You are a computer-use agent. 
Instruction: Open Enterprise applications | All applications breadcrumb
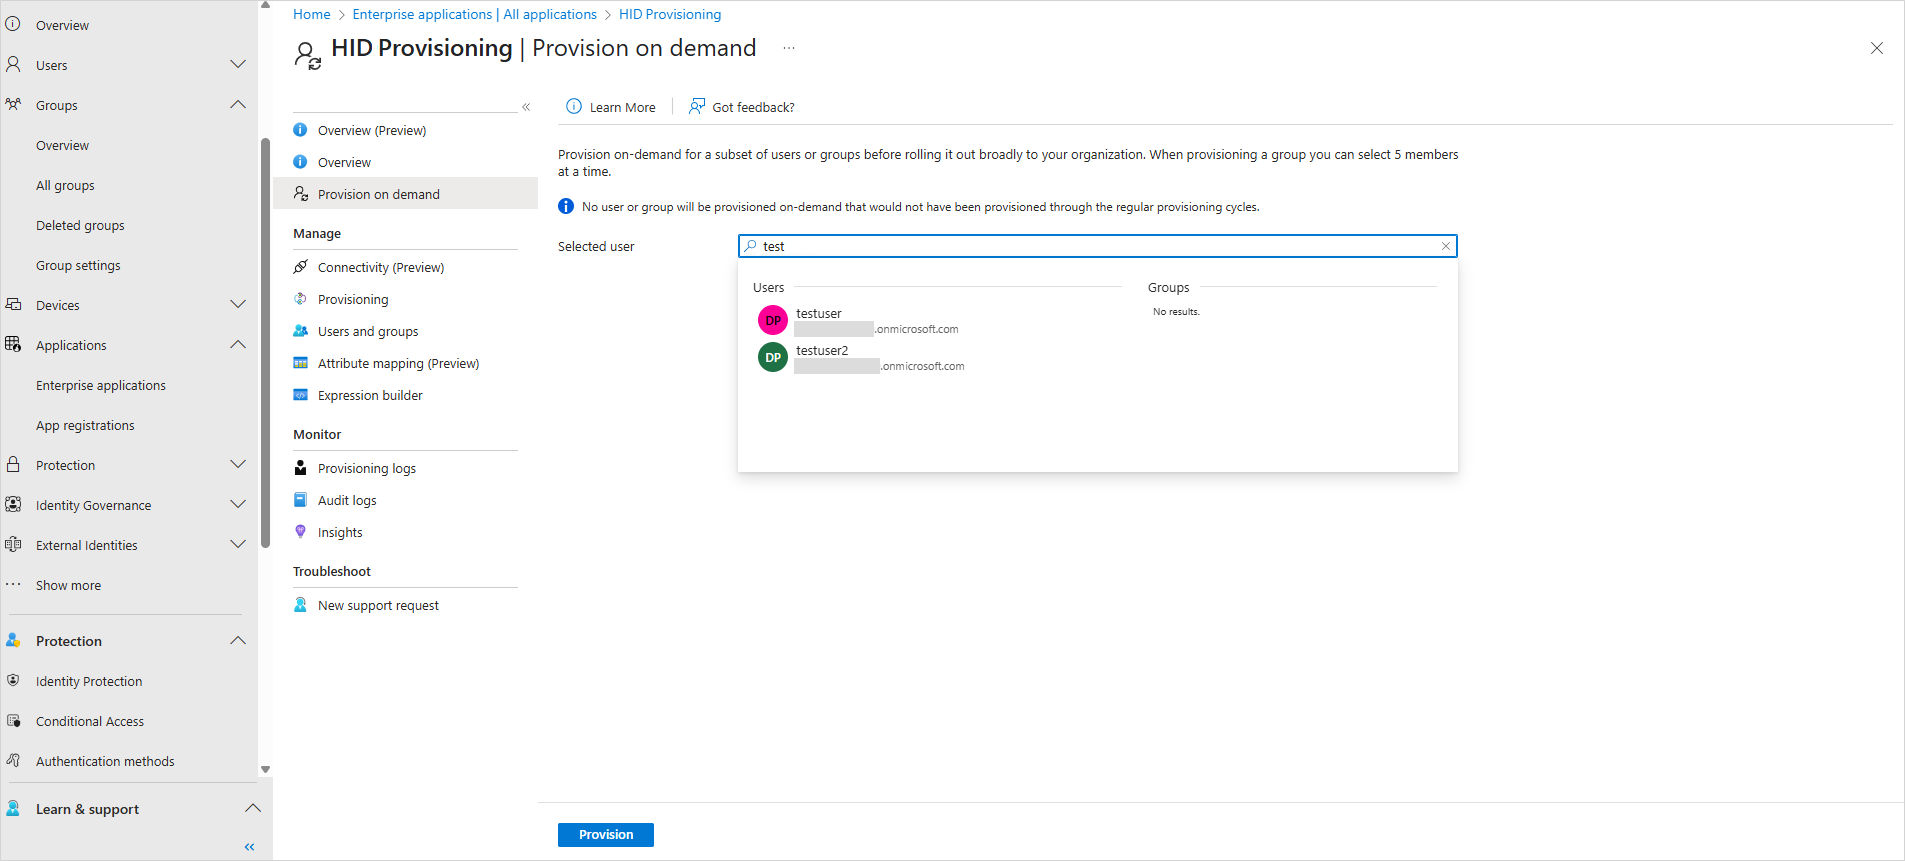474,14
